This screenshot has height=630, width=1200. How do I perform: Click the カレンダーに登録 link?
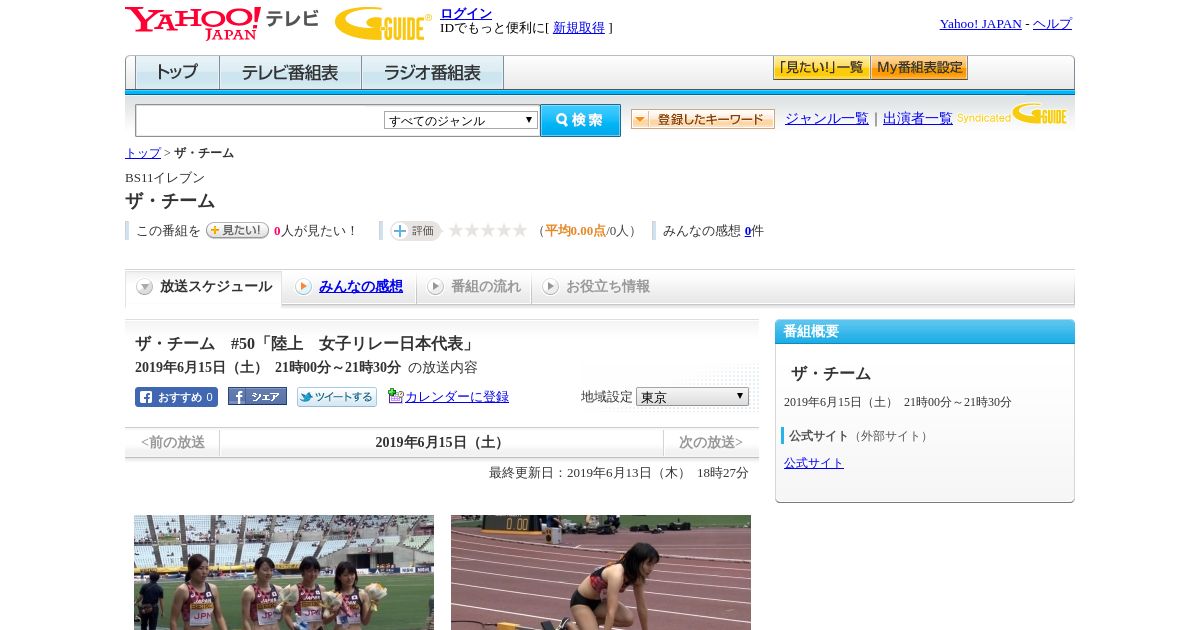tap(457, 397)
